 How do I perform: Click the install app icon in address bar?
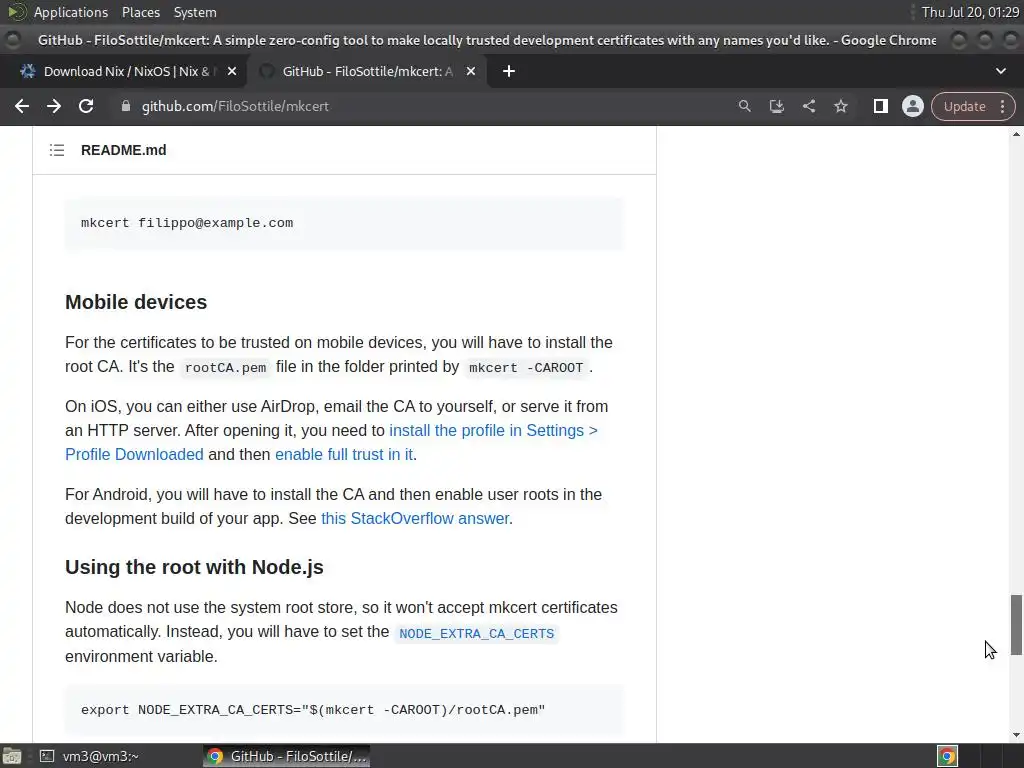click(x=776, y=106)
